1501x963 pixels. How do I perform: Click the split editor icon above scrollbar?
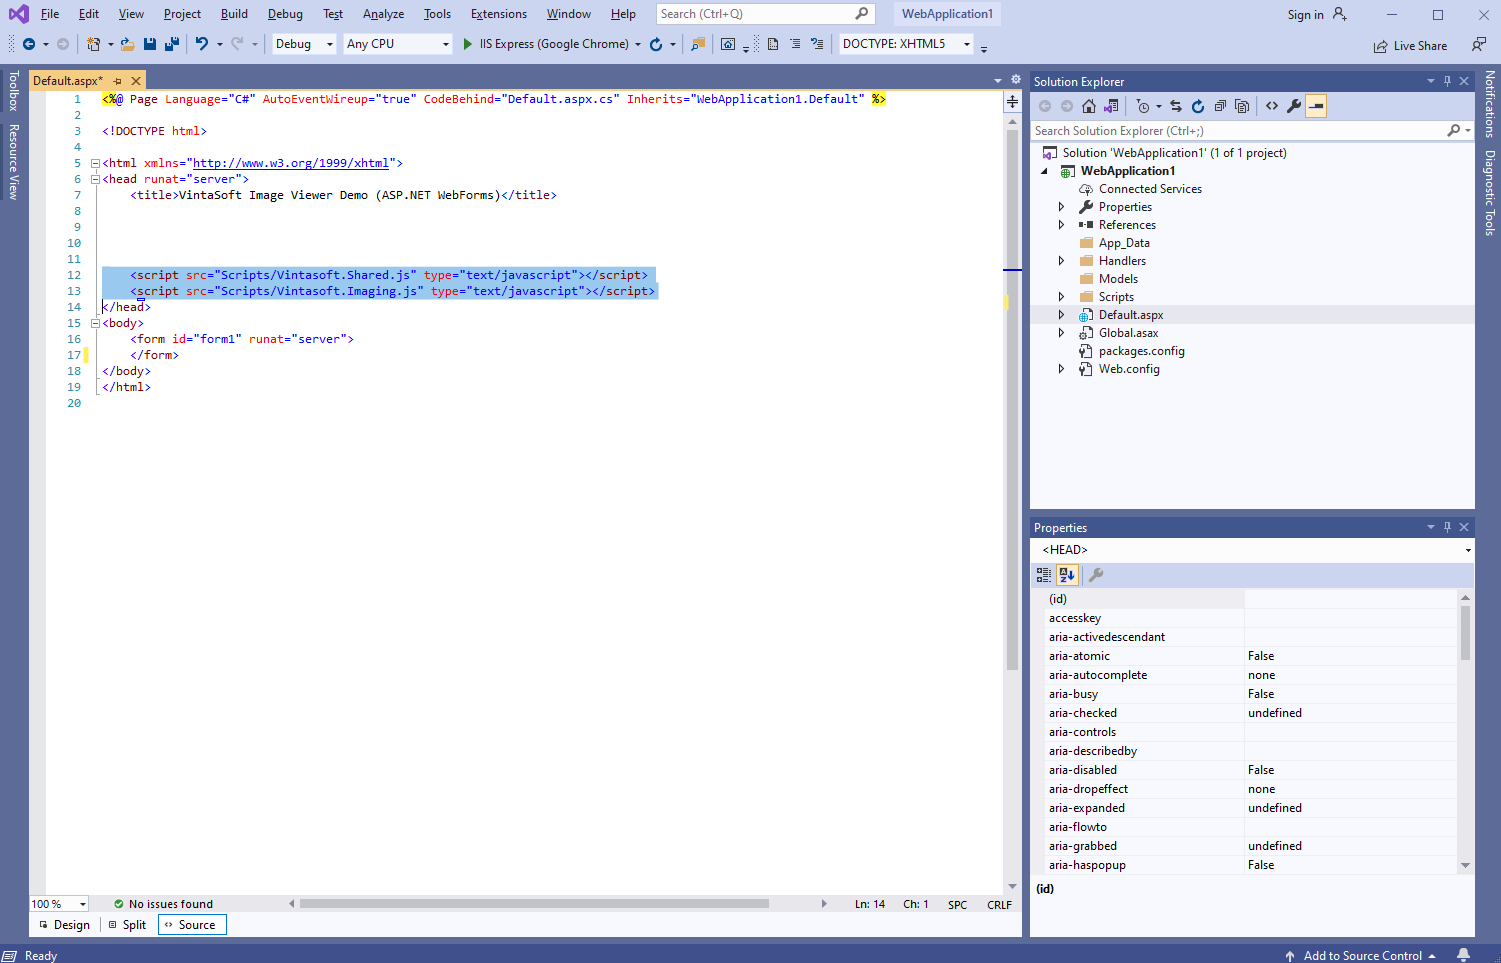click(1012, 101)
